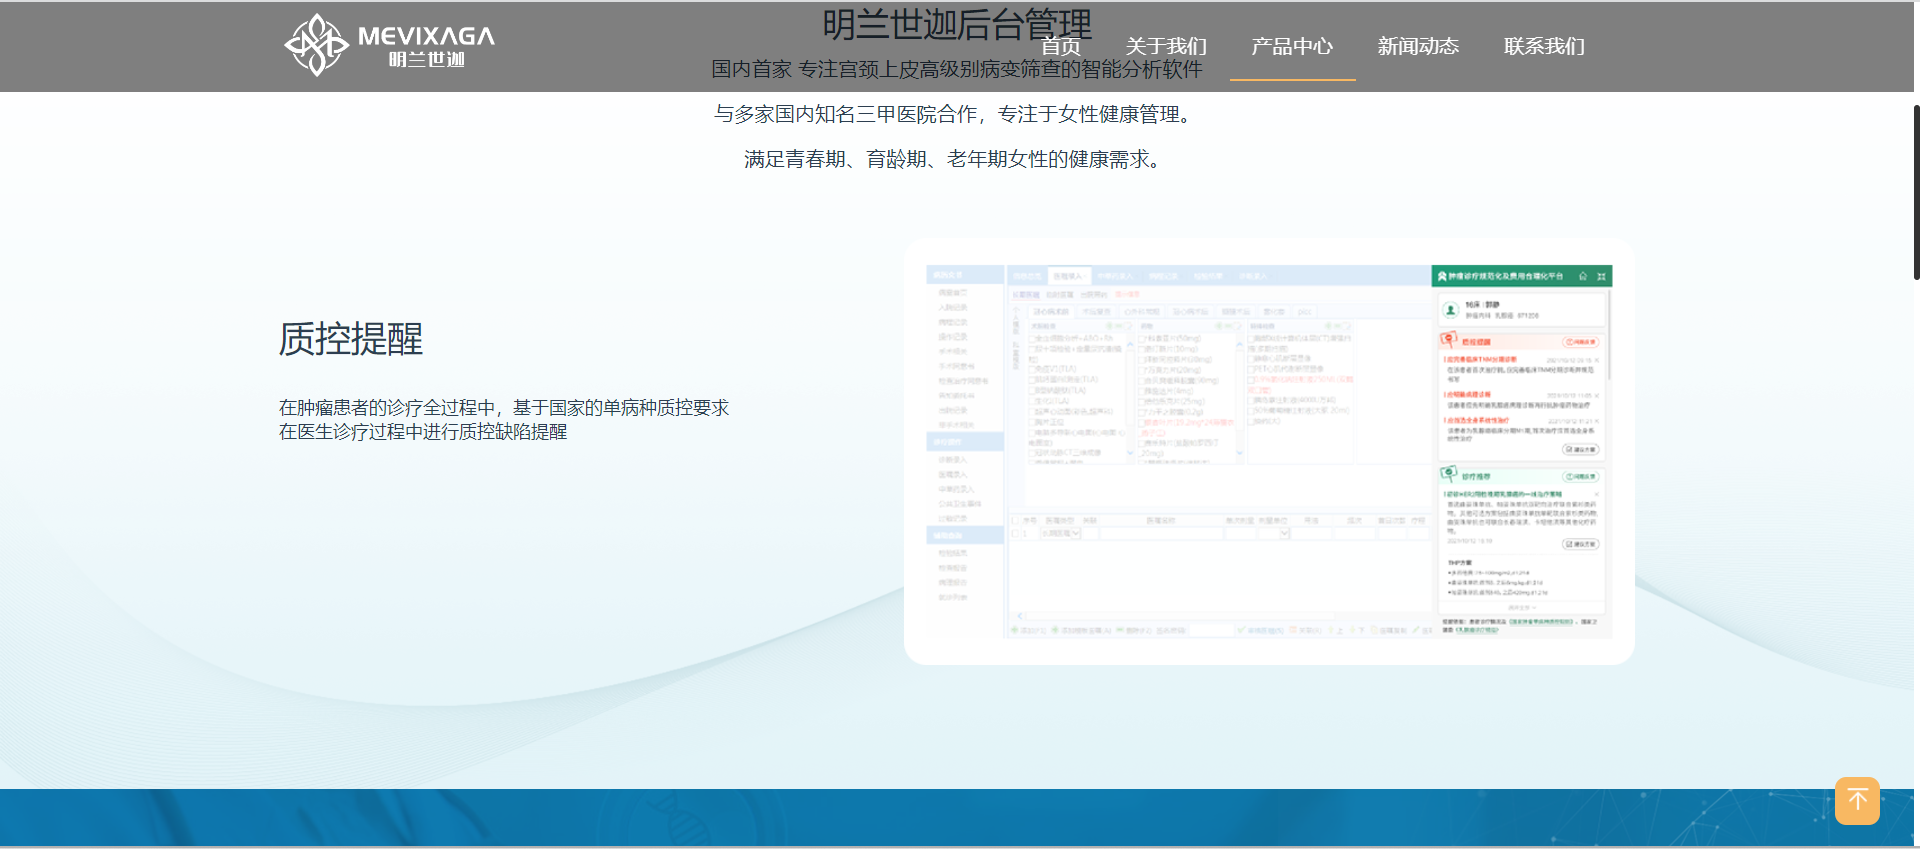Screen dimensions: 1920x849
Task: Click the line 与多家国内知名三甲医院合作
Action: [956, 114]
